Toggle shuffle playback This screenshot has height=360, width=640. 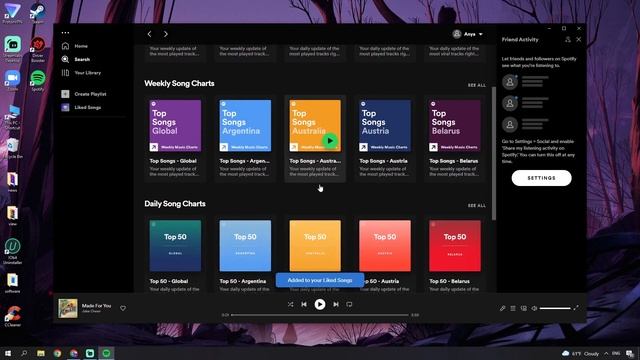click(290, 304)
